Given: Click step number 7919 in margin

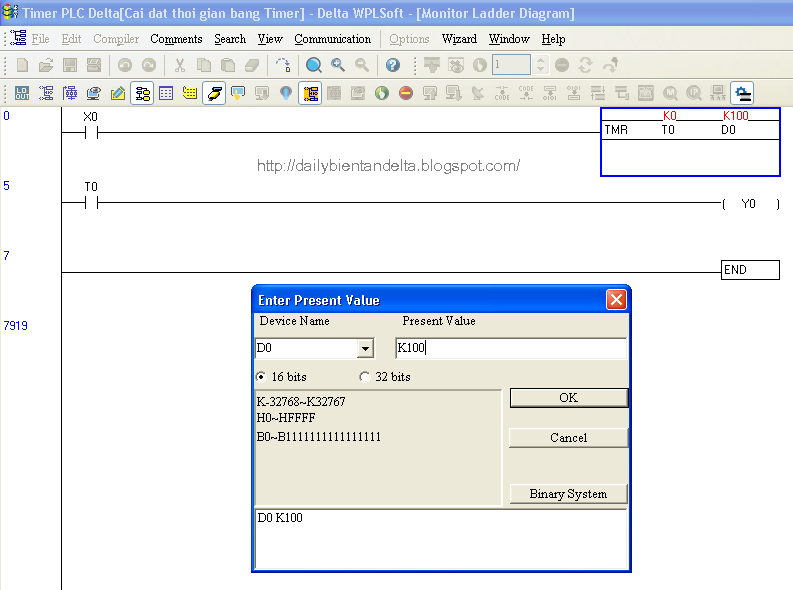Looking at the screenshot, I should coord(16,326).
